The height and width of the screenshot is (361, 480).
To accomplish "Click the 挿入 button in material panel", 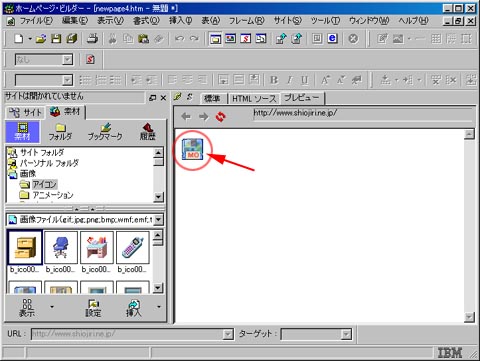I will click(x=134, y=308).
